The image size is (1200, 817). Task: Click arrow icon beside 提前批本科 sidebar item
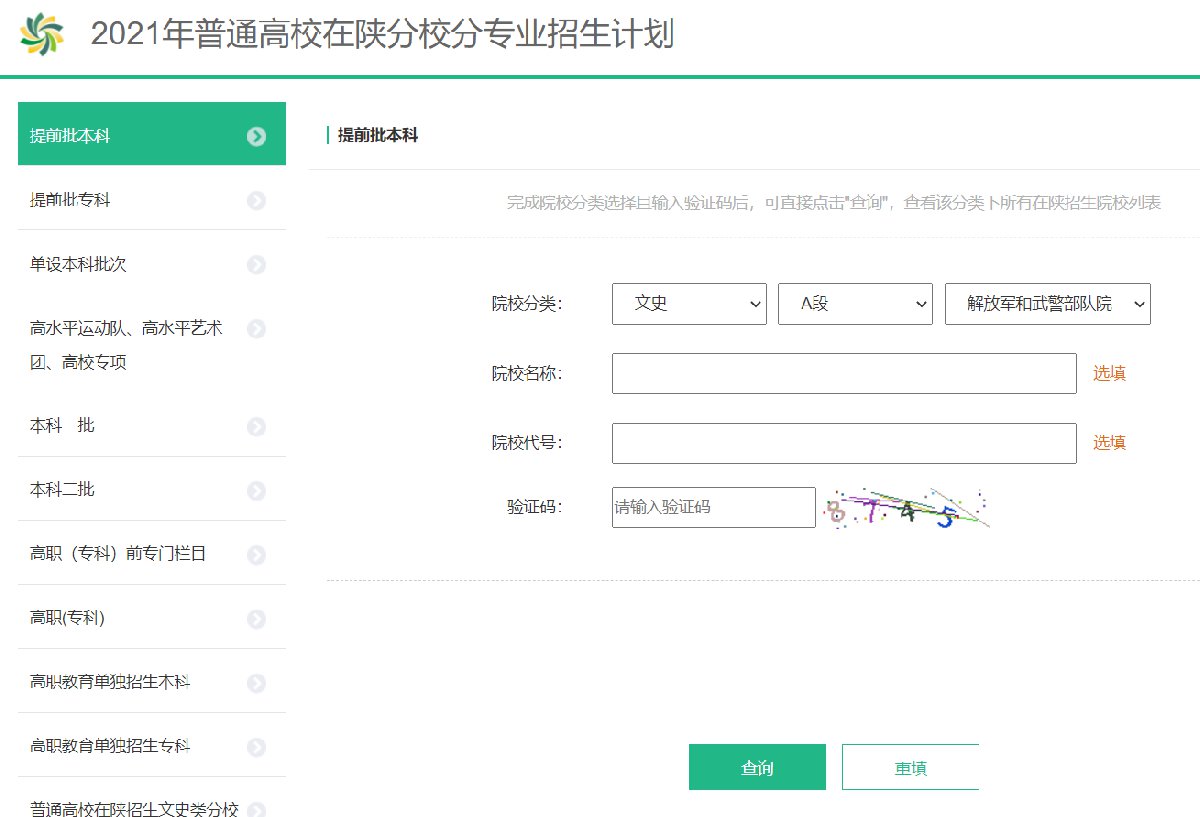[x=256, y=136]
